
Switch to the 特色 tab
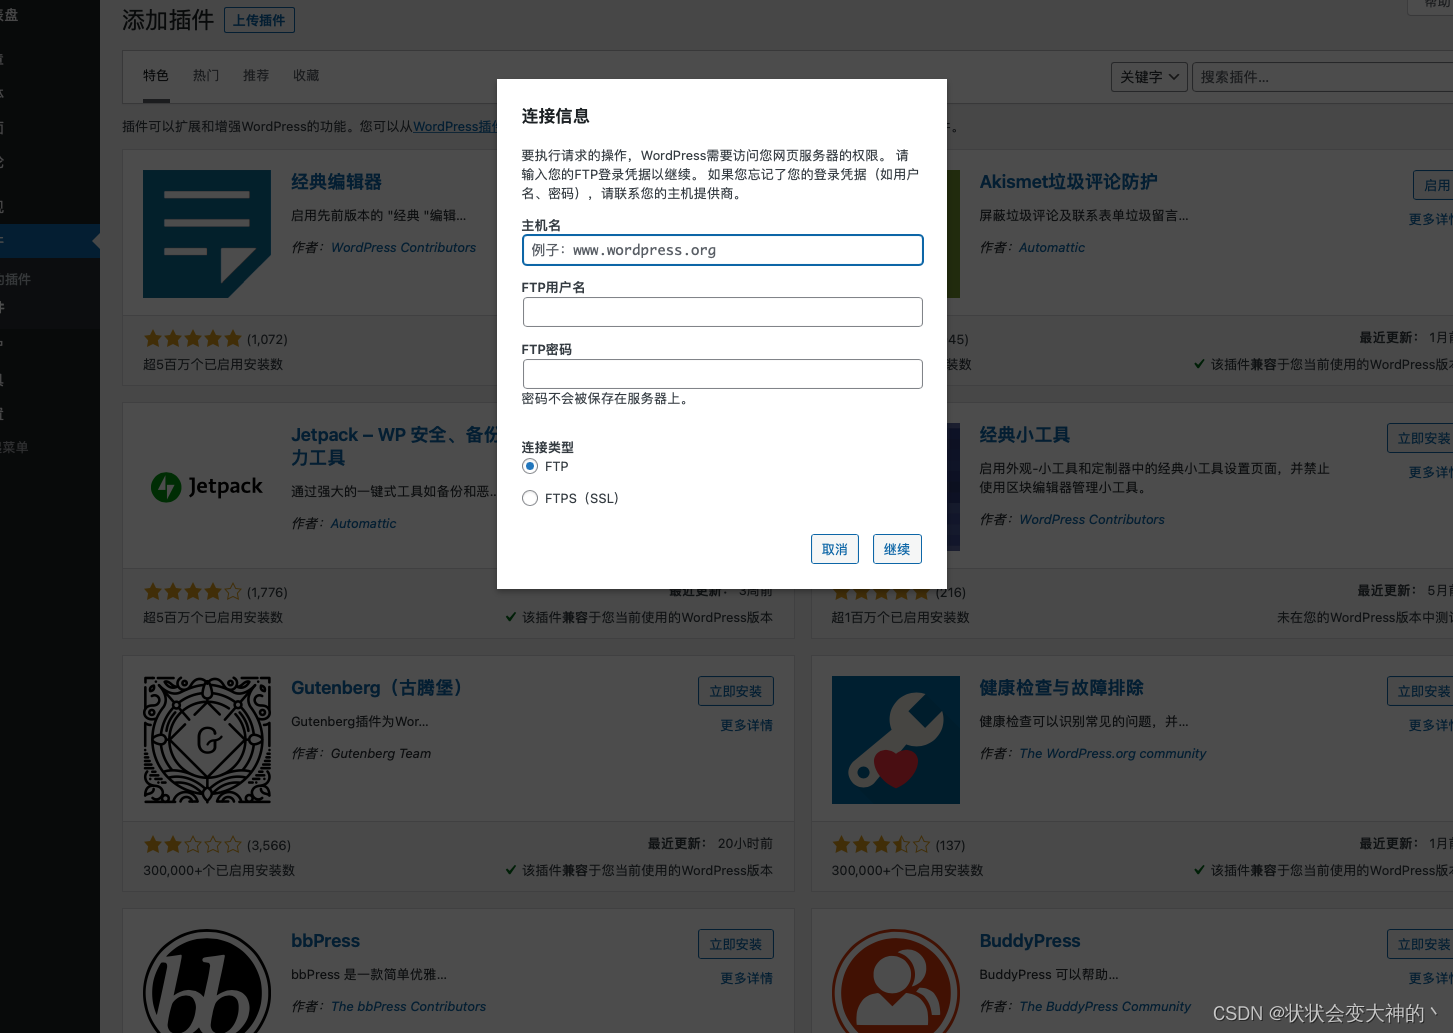click(x=156, y=76)
